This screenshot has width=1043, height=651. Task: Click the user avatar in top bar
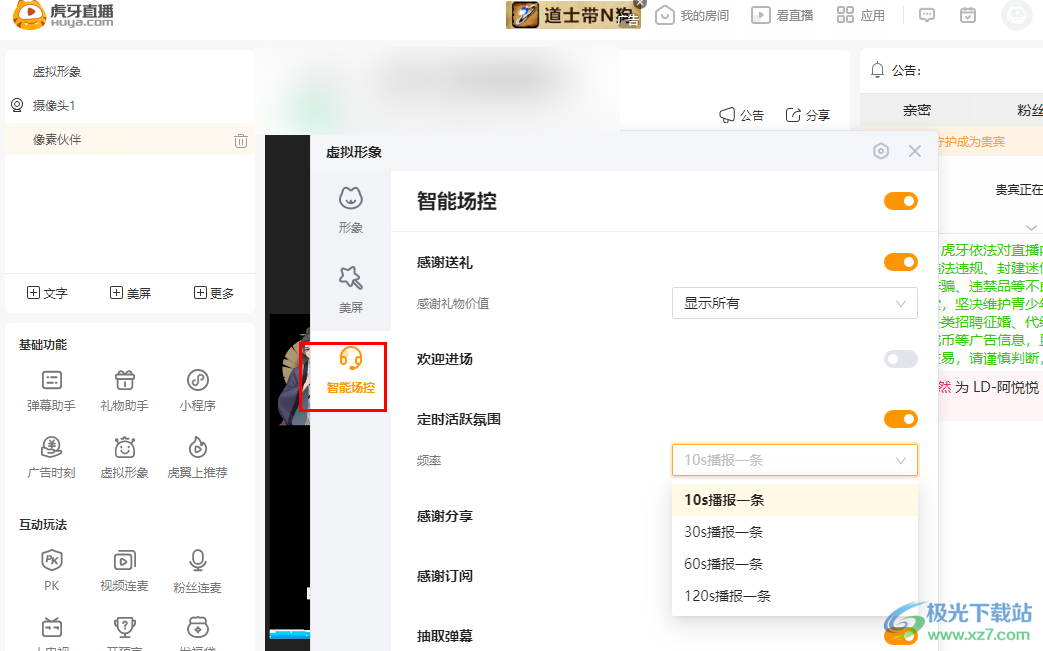[x=1016, y=15]
